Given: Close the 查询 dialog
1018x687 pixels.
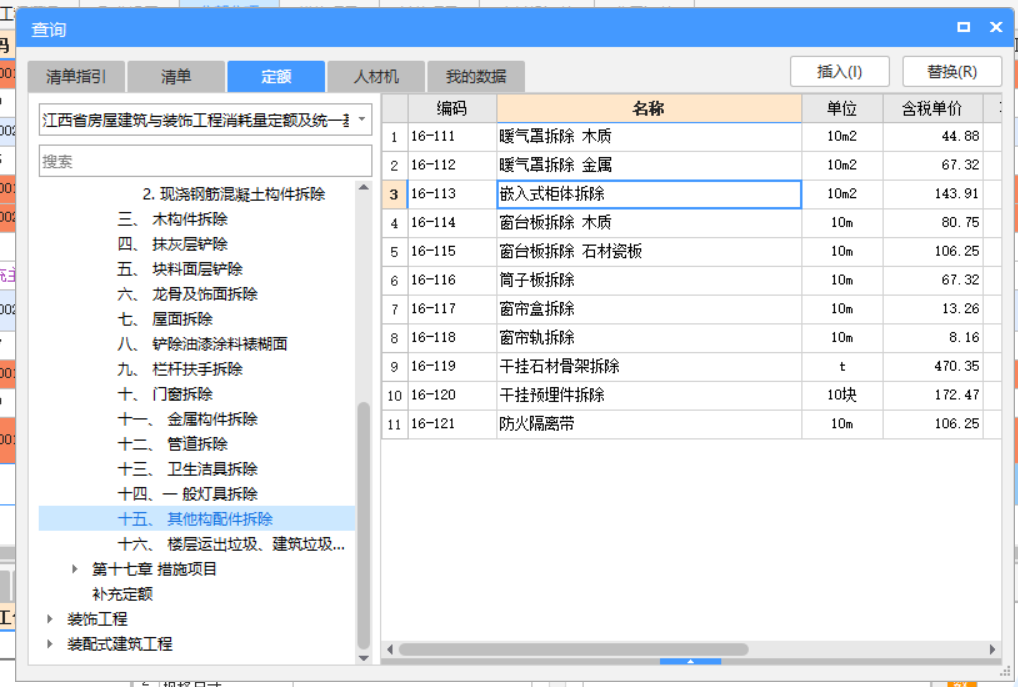Looking at the screenshot, I should [x=996, y=27].
